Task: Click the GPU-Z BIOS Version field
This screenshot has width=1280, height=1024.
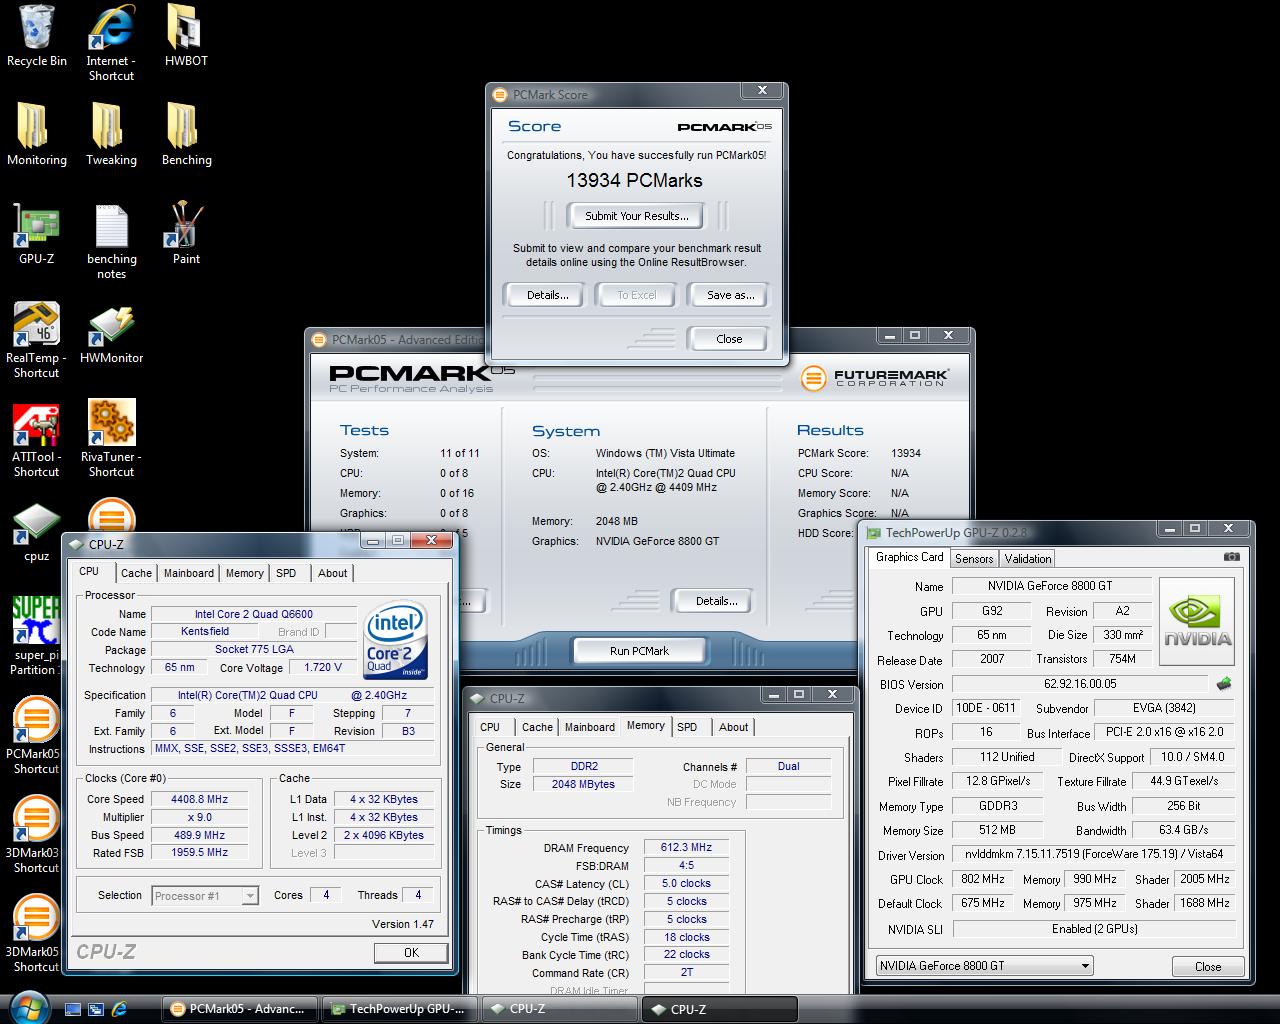Action: coord(1080,684)
